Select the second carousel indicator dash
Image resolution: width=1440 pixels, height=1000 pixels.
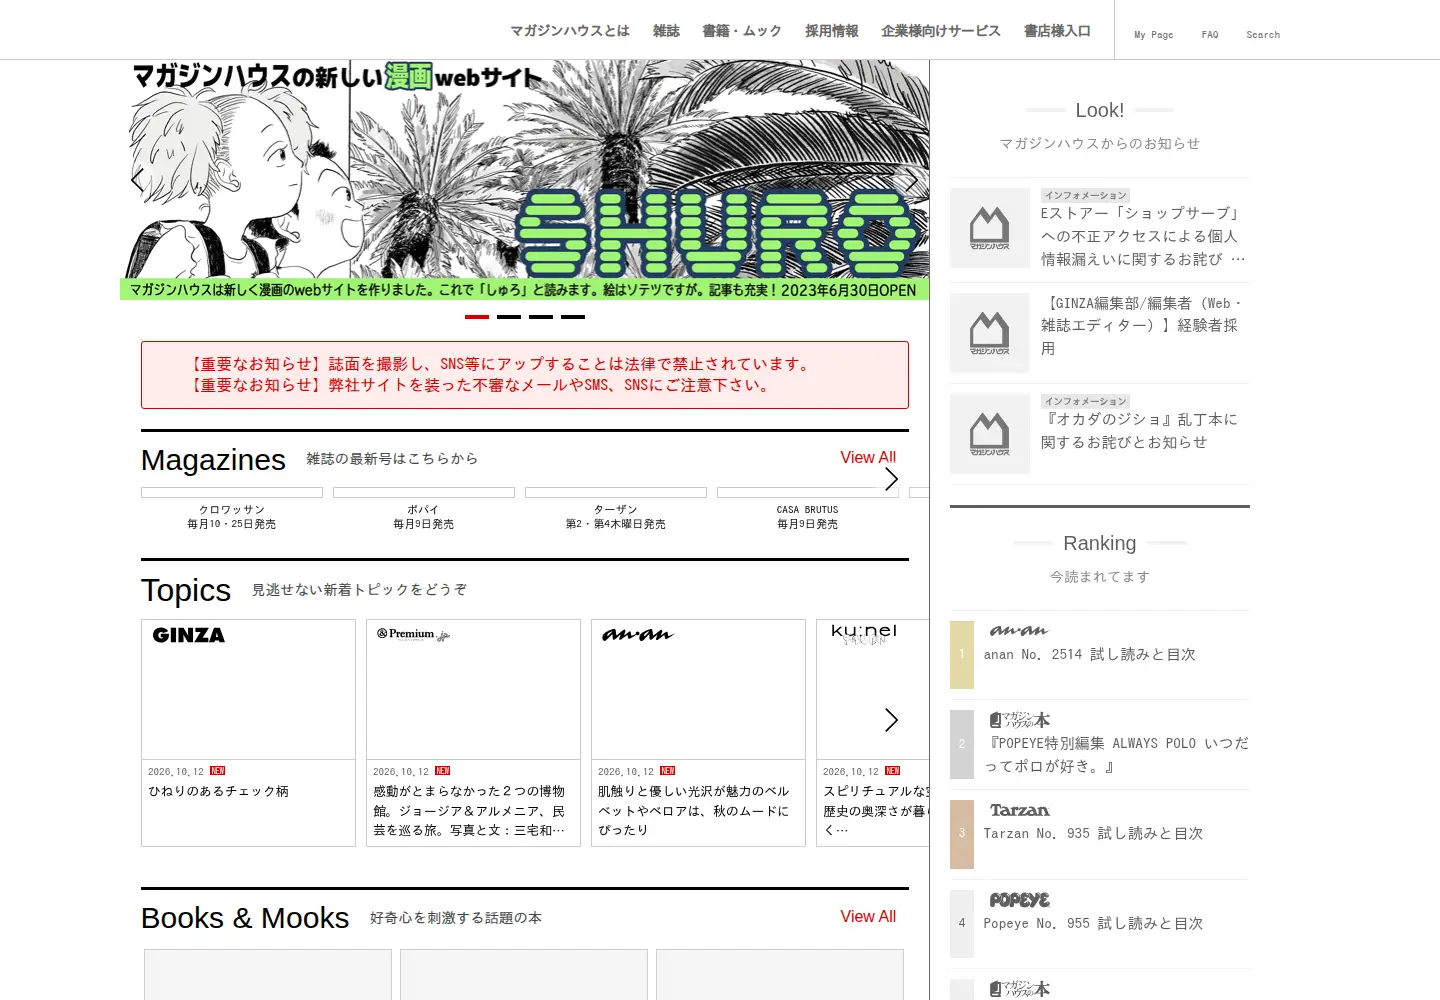pyautogui.click(x=509, y=316)
